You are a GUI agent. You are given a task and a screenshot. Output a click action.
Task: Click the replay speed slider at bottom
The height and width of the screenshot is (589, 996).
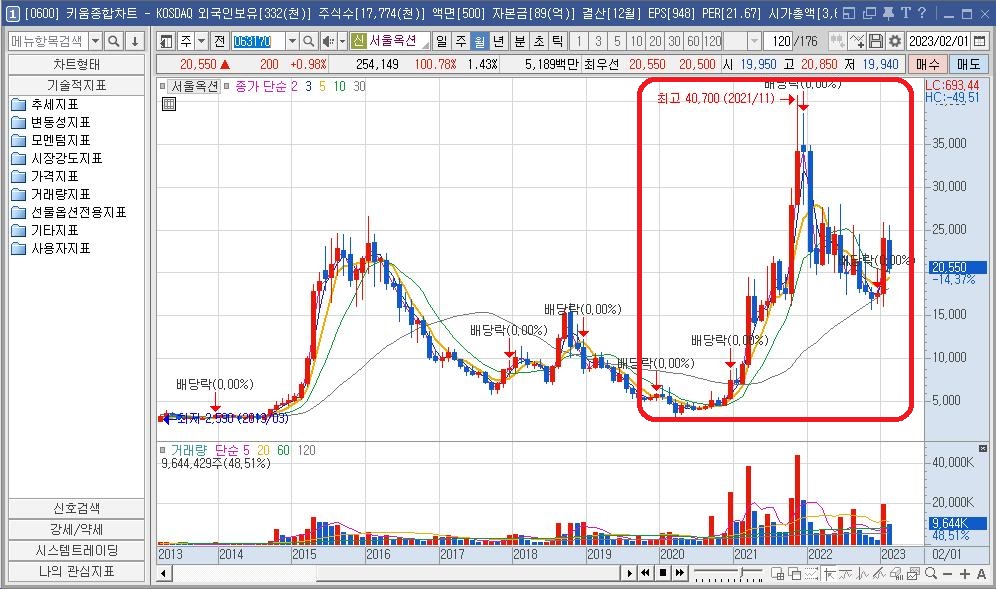[729, 574]
